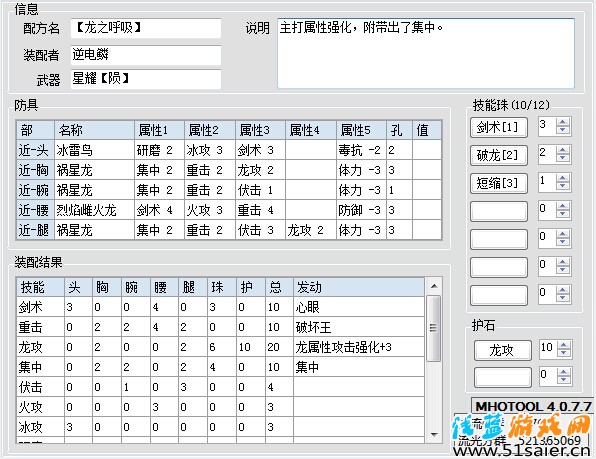Click the empty second charm skill button
Viewport: 596px width, 459px height.
click(x=502, y=378)
